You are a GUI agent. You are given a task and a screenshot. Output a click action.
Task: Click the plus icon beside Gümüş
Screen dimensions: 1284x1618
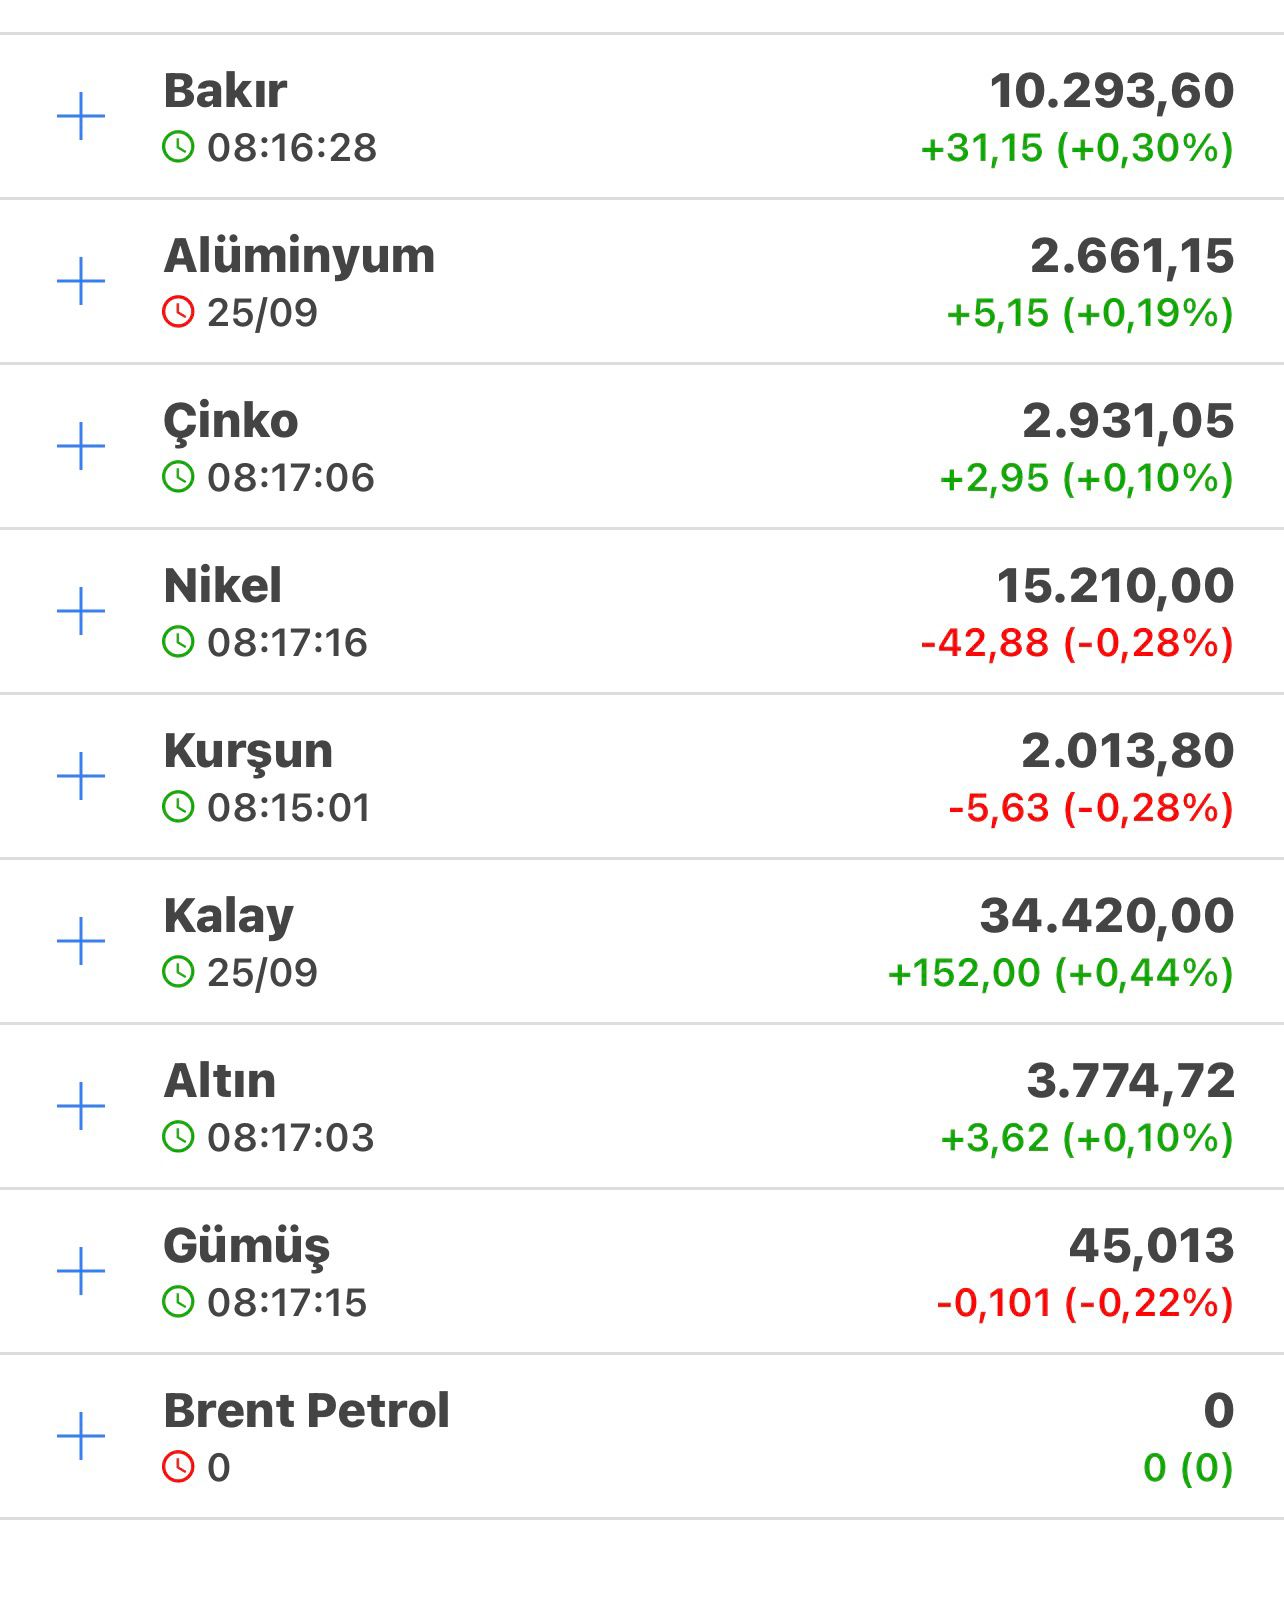tap(81, 1271)
